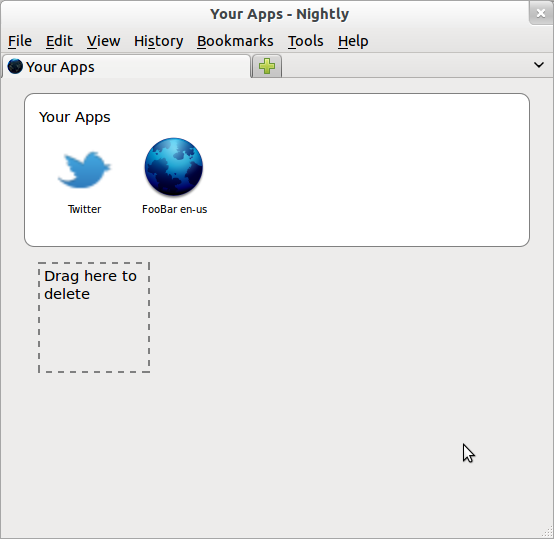The image size is (554, 539).
Task: Click the window resize grip corner
Action: (548, 532)
